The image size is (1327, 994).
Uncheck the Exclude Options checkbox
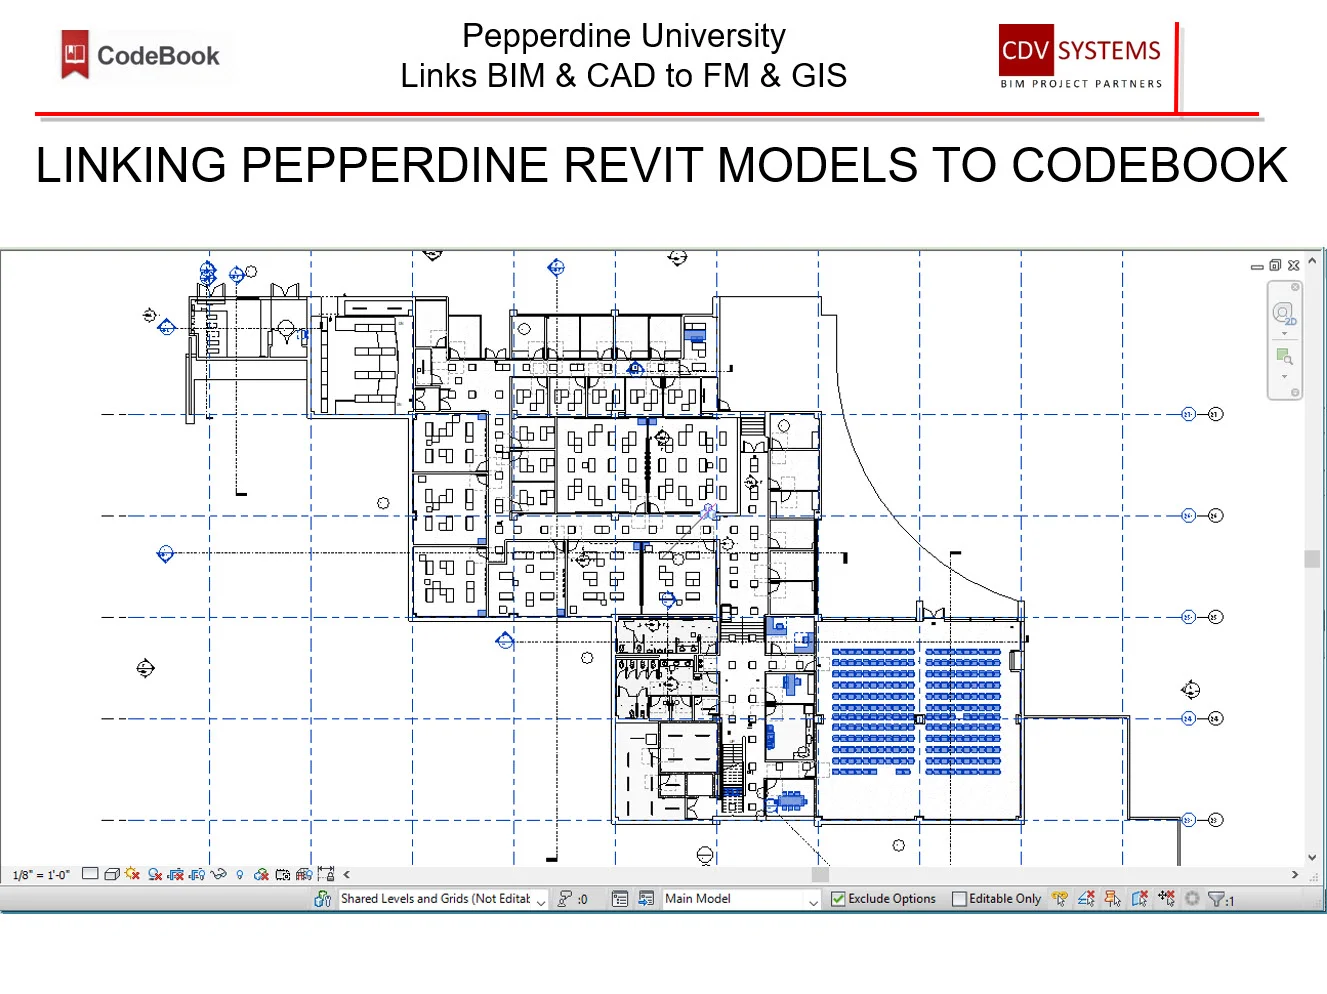(x=838, y=899)
